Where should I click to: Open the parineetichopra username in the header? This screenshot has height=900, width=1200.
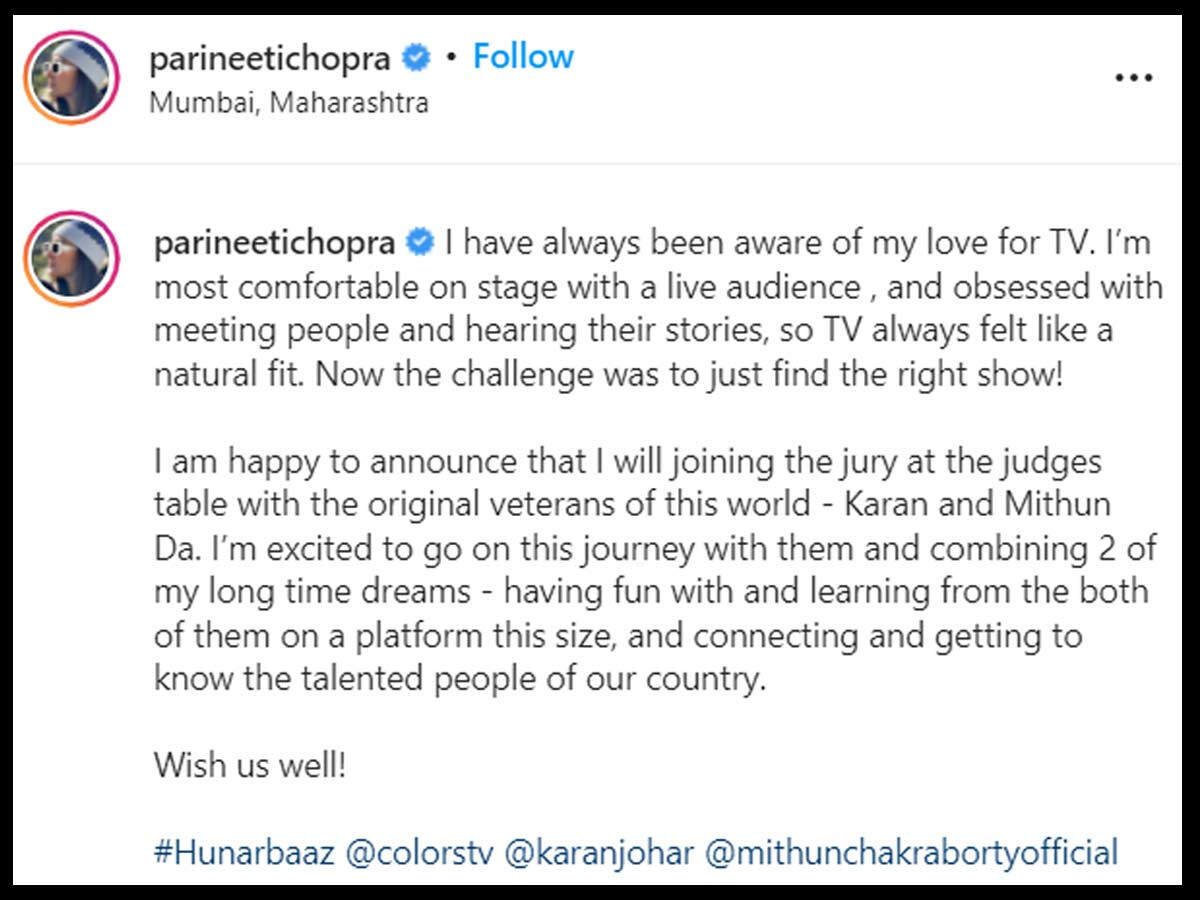270,59
